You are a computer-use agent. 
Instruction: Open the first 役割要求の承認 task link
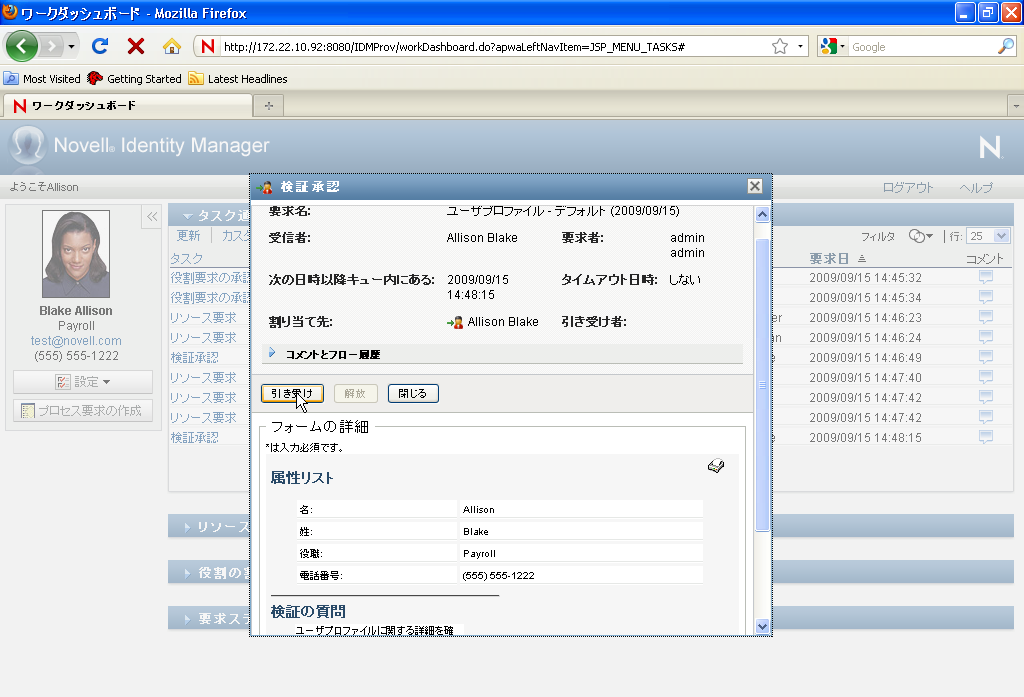pos(210,277)
